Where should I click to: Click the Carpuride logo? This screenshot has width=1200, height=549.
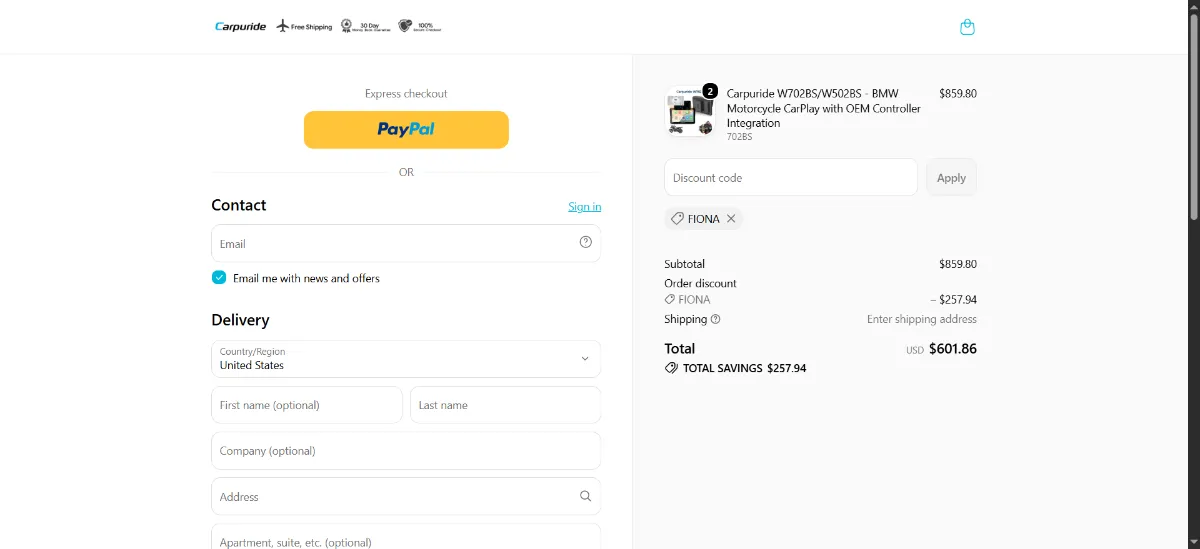point(240,27)
